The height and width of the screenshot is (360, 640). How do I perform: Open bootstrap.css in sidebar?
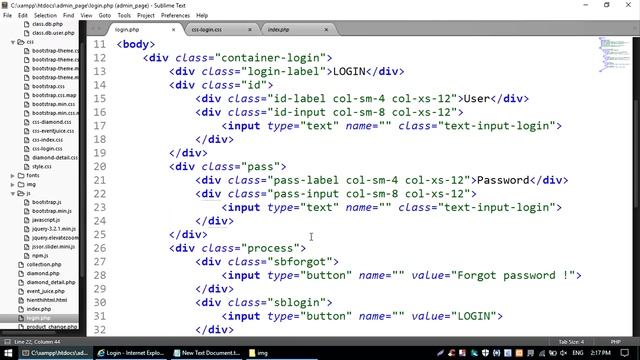click(48, 87)
